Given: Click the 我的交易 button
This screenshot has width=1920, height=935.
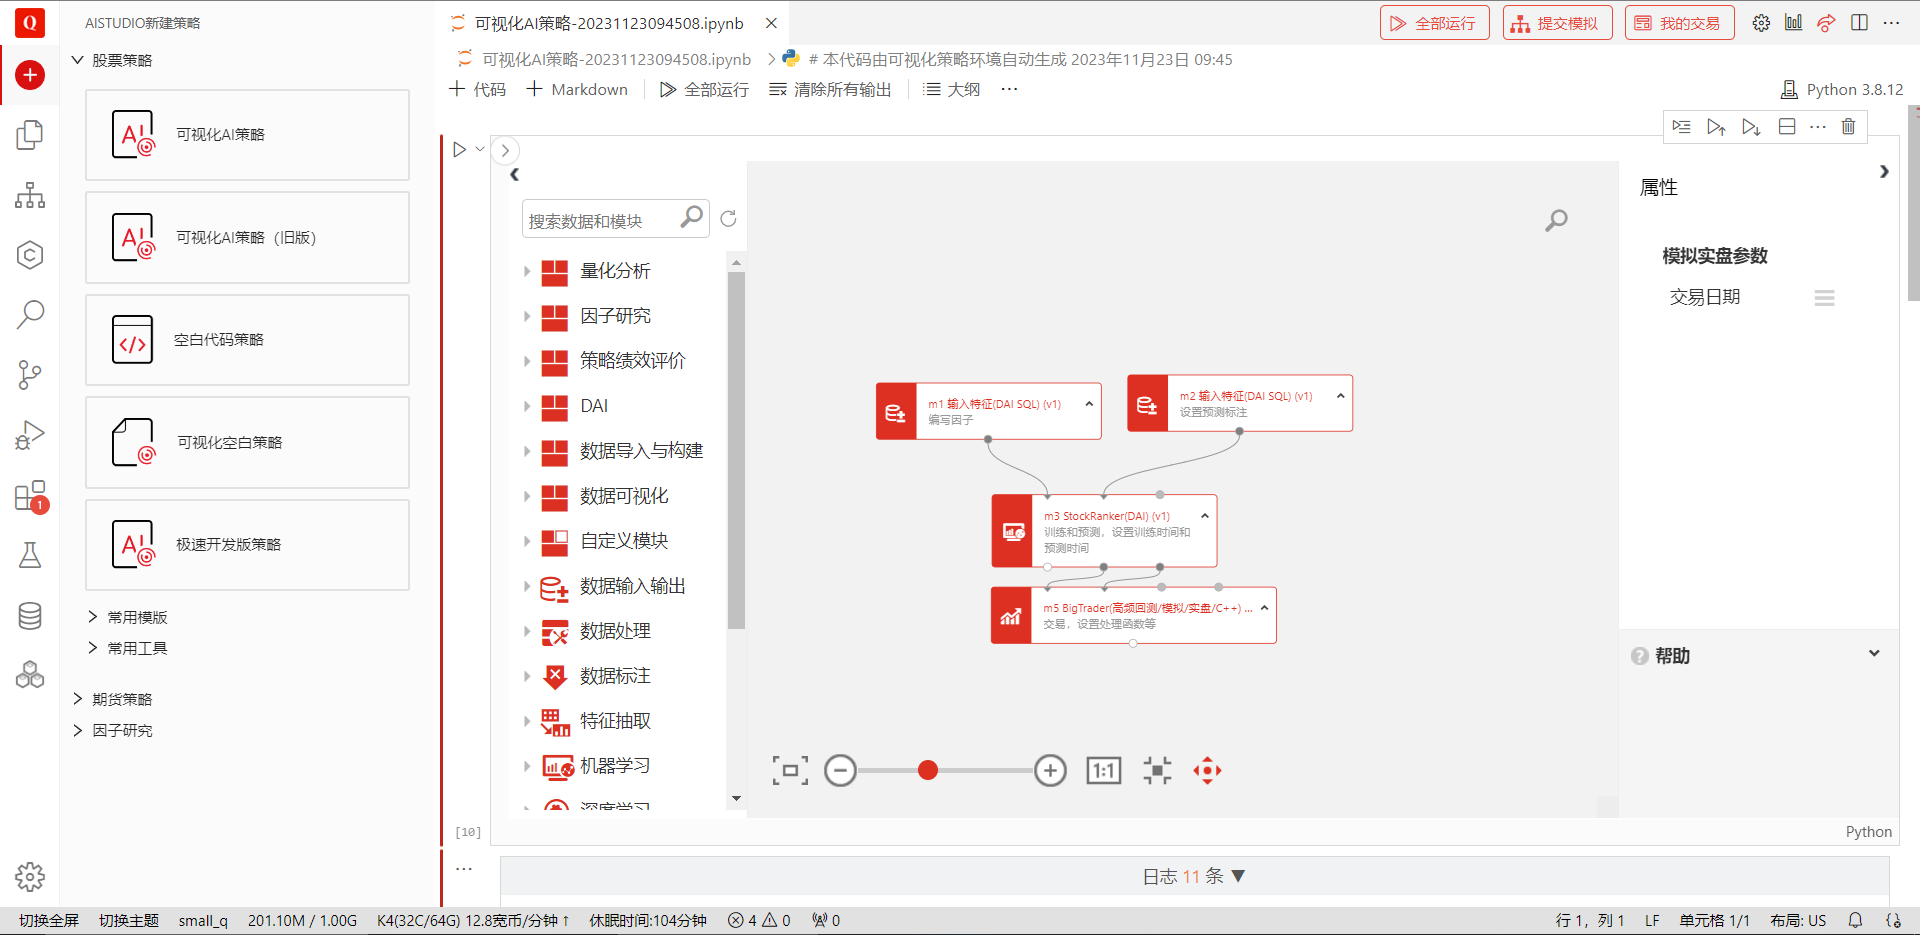Looking at the screenshot, I should (1679, 23).
